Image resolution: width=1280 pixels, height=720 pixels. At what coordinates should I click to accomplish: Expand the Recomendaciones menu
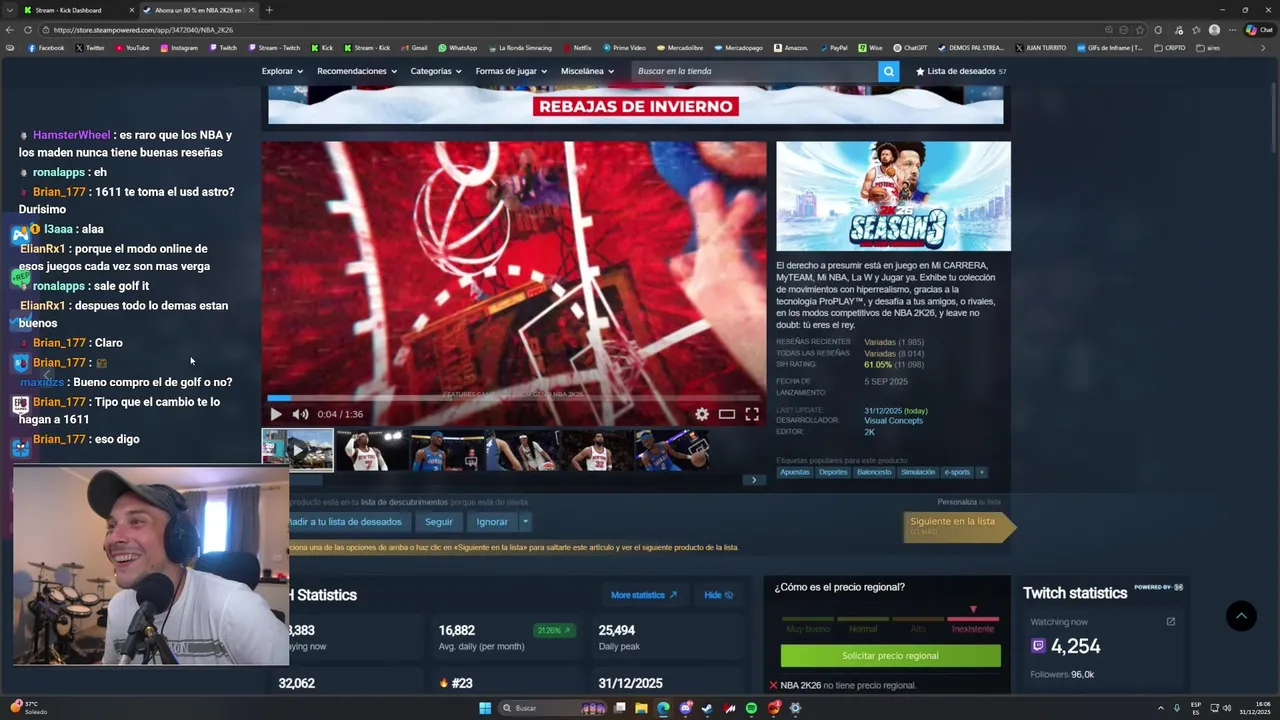click(357, 71)
